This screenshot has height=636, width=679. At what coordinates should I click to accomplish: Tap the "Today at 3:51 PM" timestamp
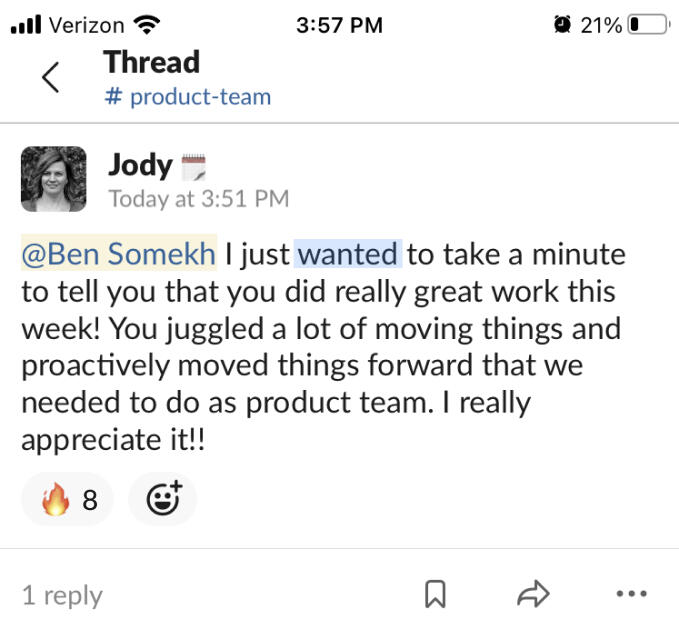click(198, 199)
